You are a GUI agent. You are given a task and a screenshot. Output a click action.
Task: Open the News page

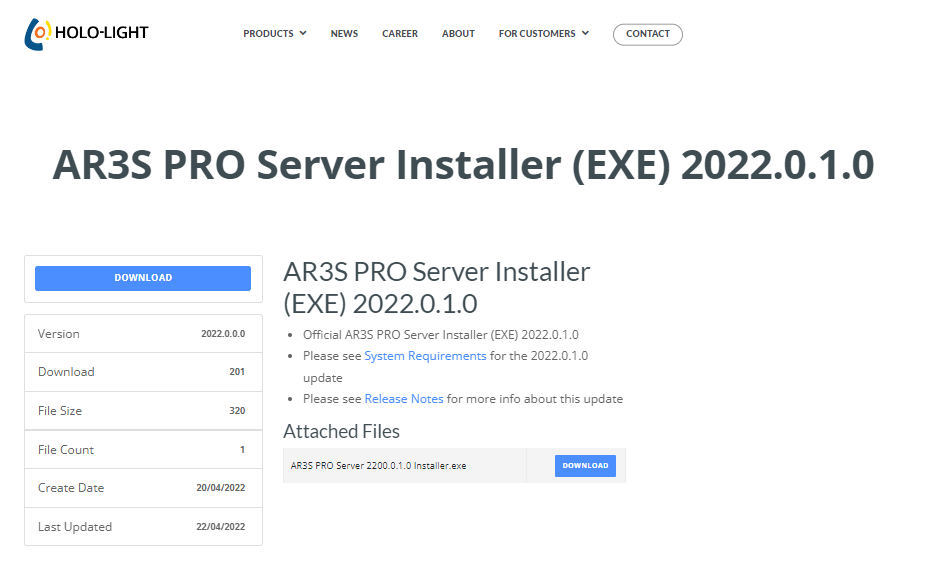344,34
